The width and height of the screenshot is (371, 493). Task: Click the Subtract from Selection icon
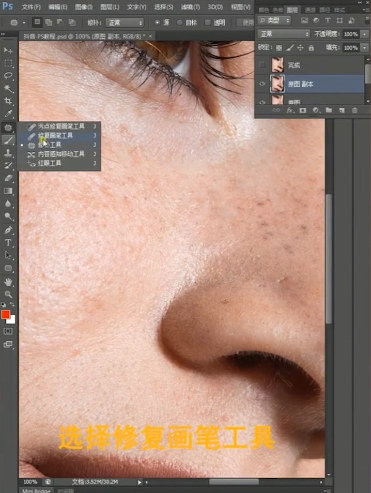pos(60,22)
